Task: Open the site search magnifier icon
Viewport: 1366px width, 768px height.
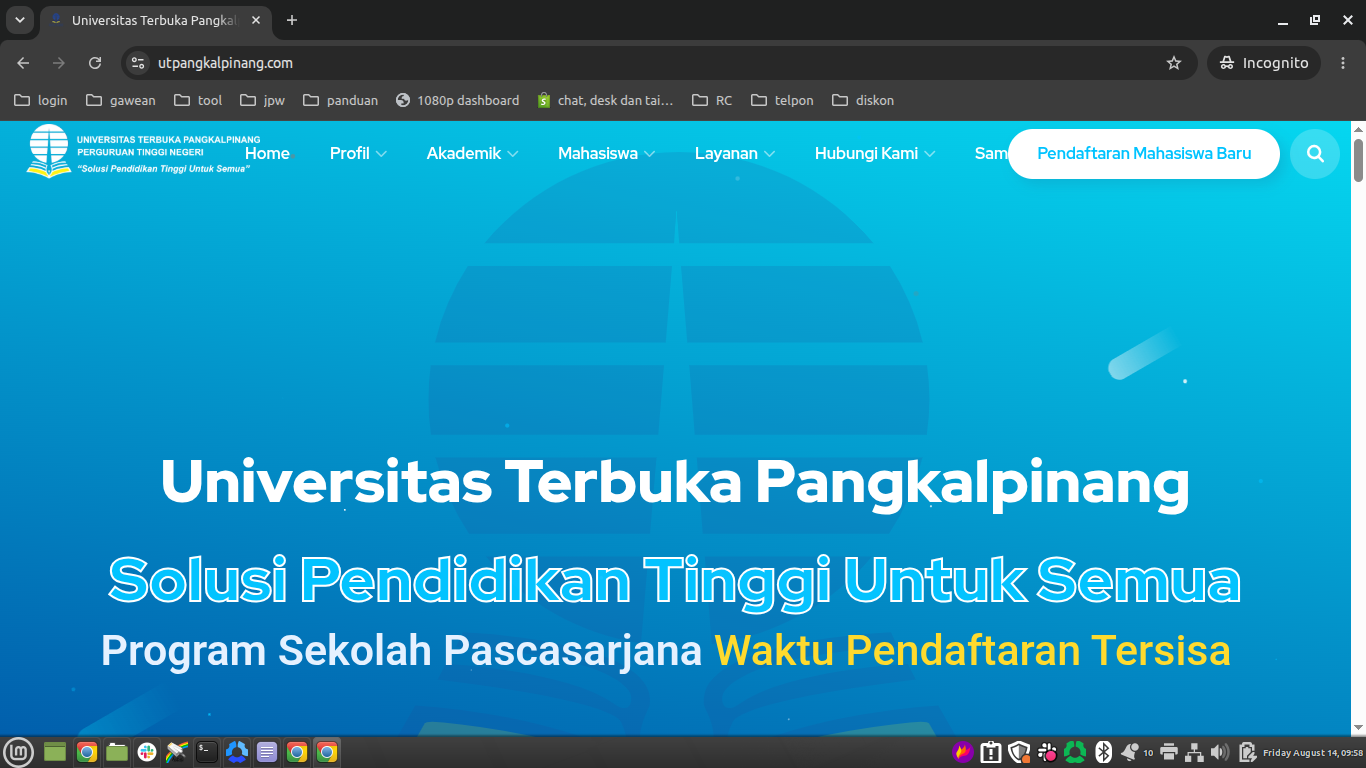Action: tap(1315, 154)
